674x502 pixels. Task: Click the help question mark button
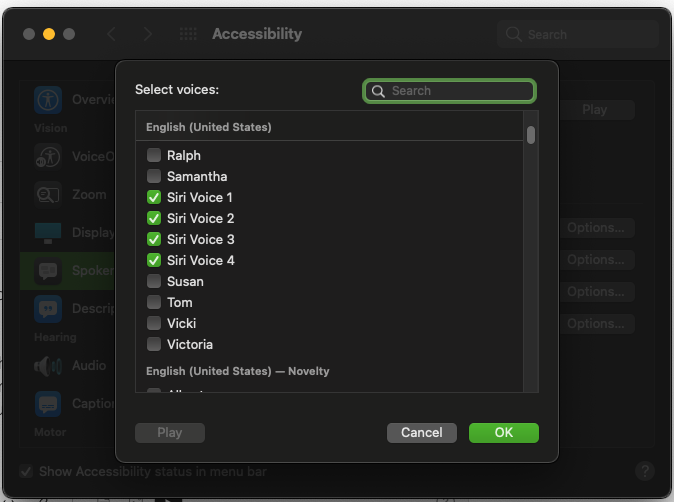point(645,471)
